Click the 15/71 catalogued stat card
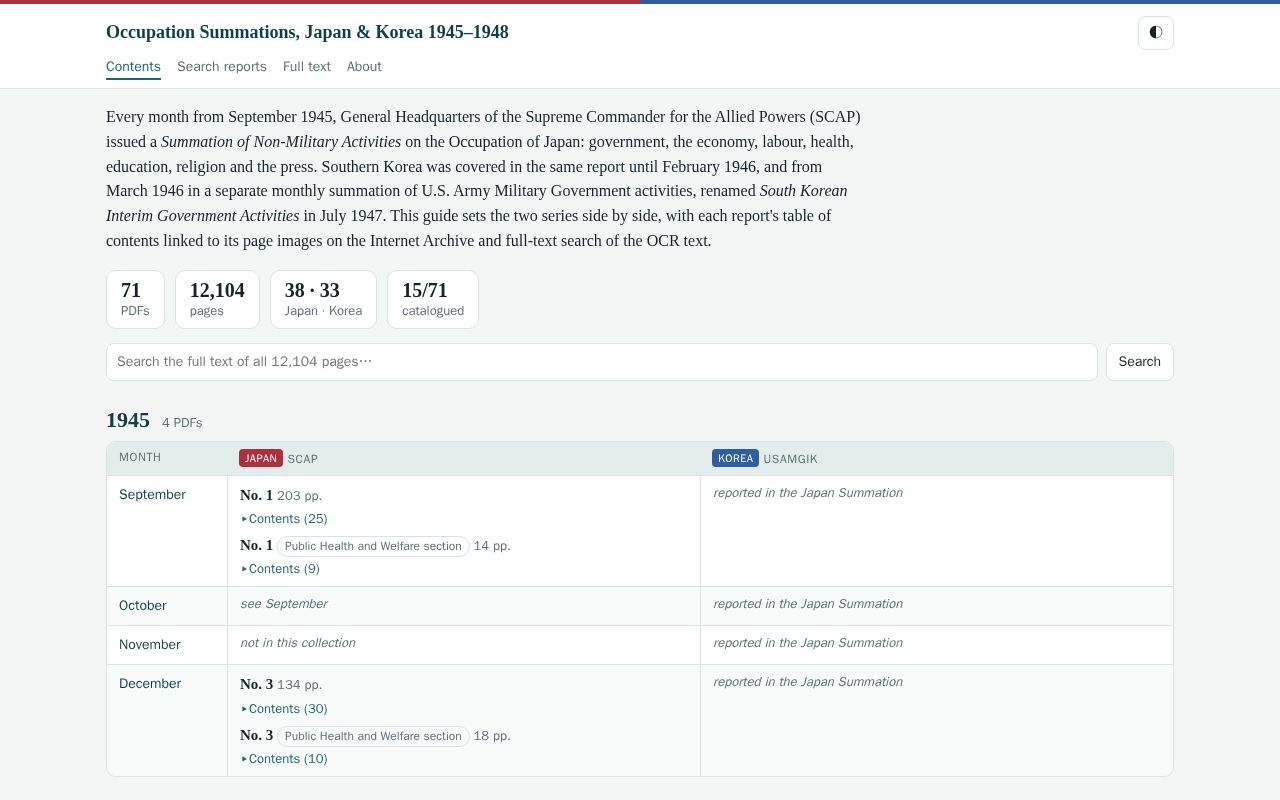The height and width of the screenshot is (800, 1280). 433,299
